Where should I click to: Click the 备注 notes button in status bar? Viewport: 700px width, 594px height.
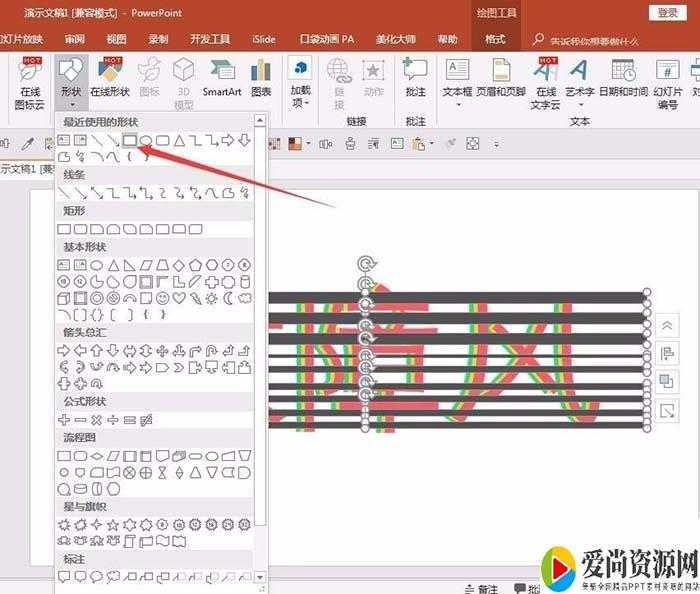click(x=481, y=588)
